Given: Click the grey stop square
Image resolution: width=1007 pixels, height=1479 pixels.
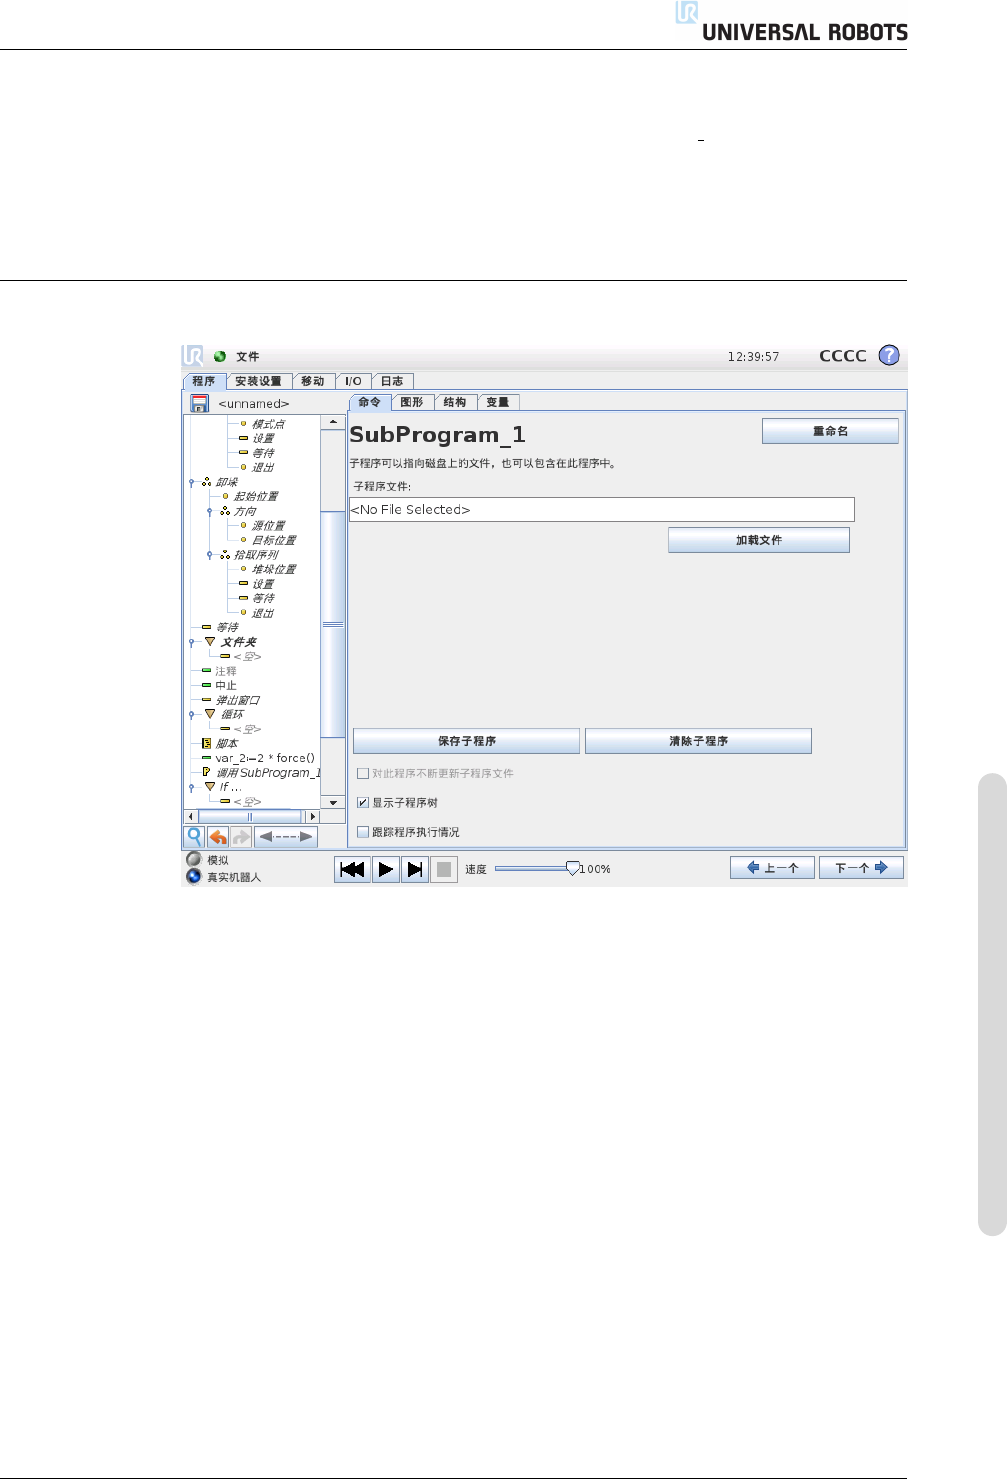Looking at the screenshot, I should (x=444, y=870).
